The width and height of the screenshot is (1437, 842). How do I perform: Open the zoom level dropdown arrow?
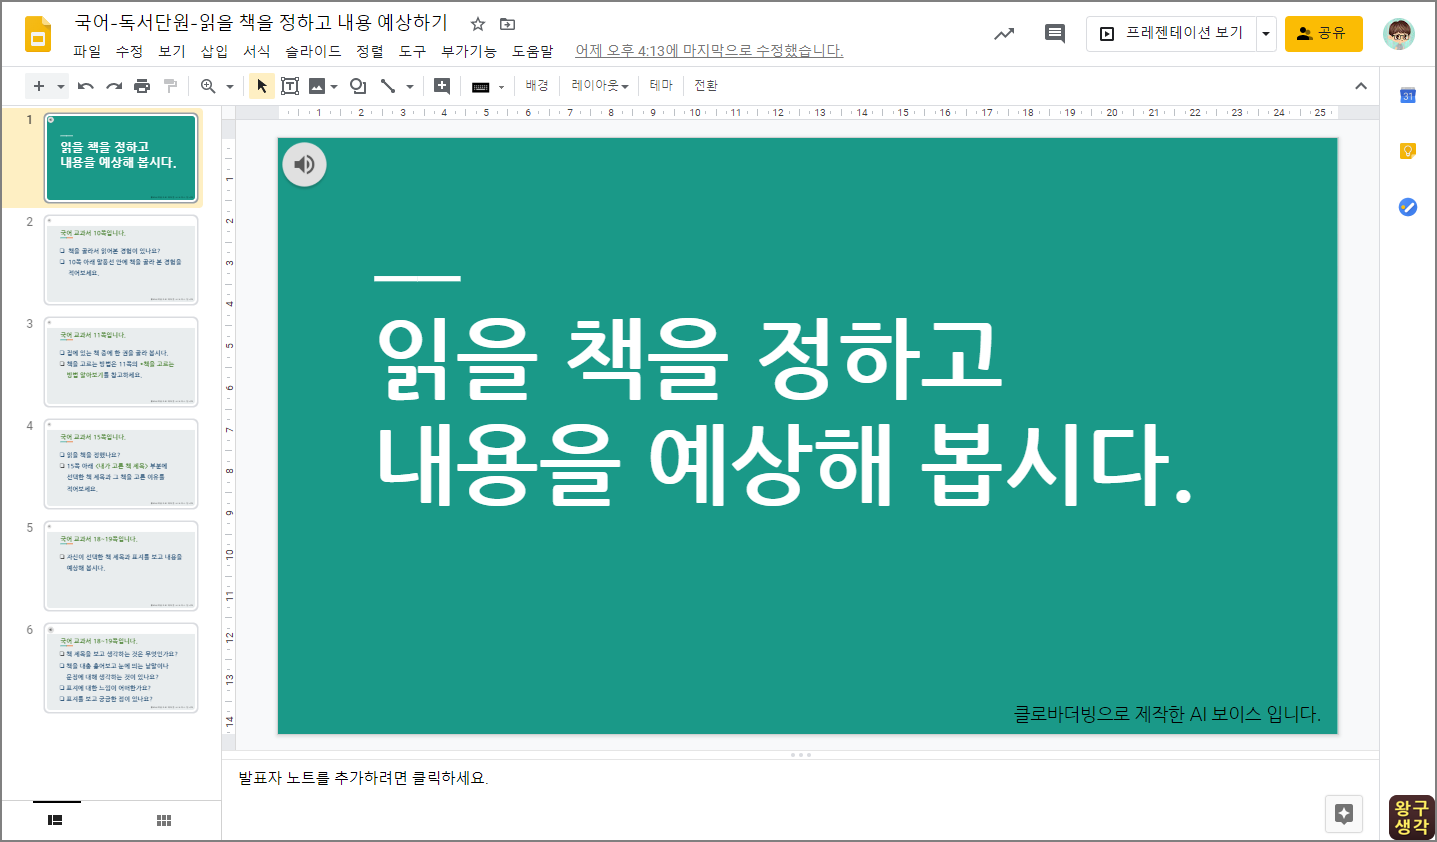[230, 86]
